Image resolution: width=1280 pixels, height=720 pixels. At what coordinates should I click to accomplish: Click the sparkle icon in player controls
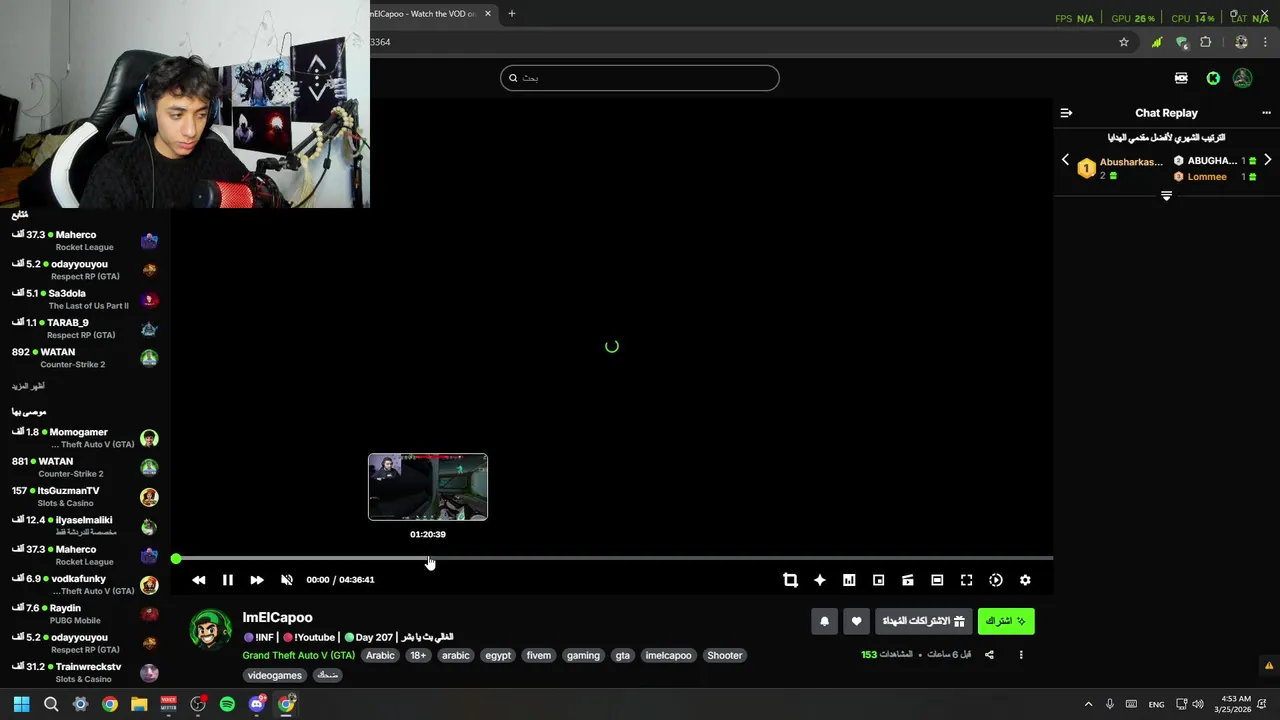tap(820, 580)
